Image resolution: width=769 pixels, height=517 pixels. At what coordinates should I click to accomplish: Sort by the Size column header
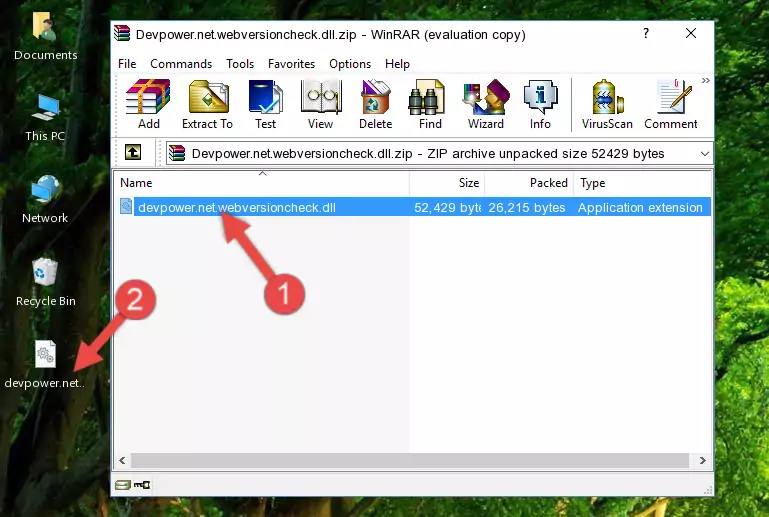[447, 182]
